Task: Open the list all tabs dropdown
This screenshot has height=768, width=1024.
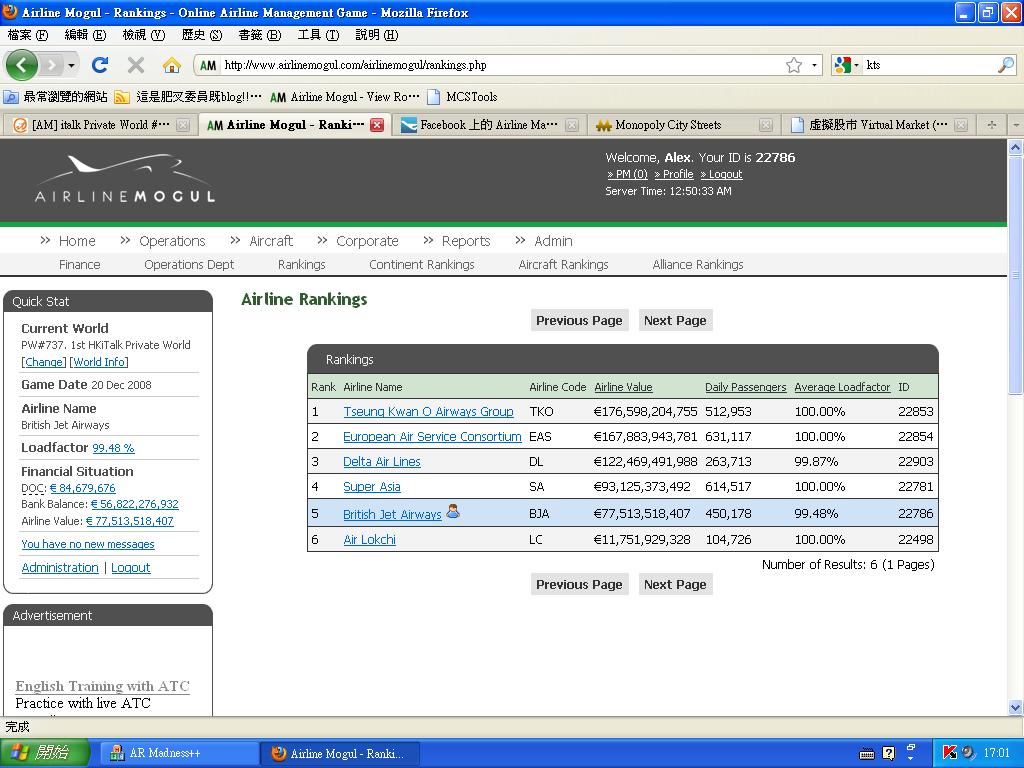Action: 1015,125
